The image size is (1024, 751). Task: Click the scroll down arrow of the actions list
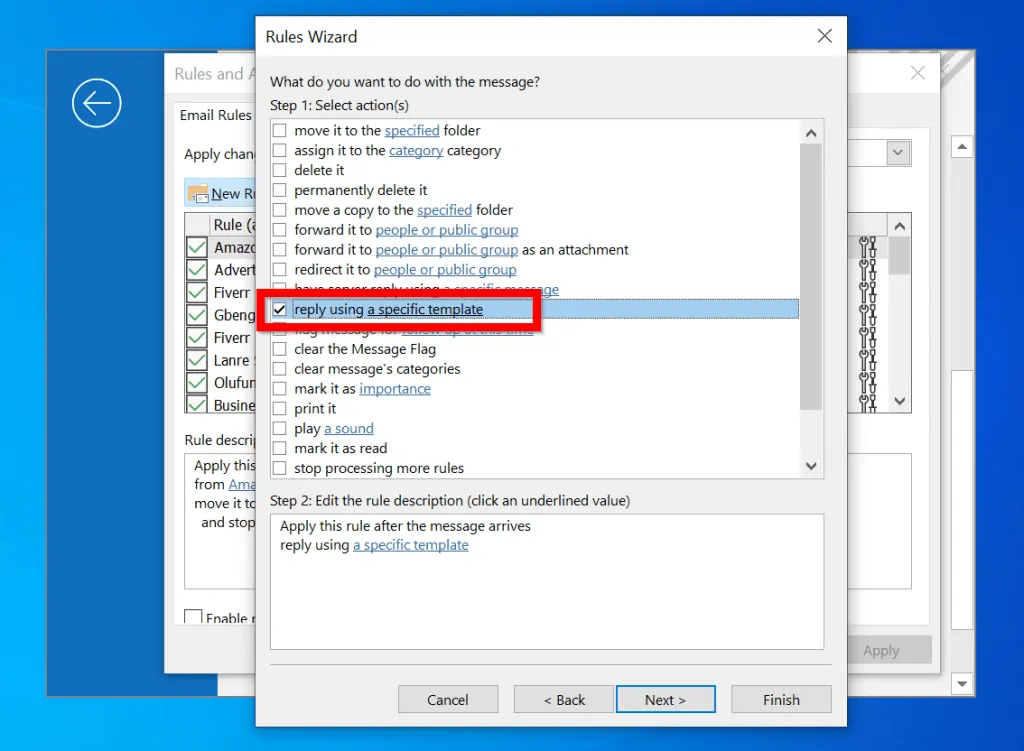tap(811, 466)
